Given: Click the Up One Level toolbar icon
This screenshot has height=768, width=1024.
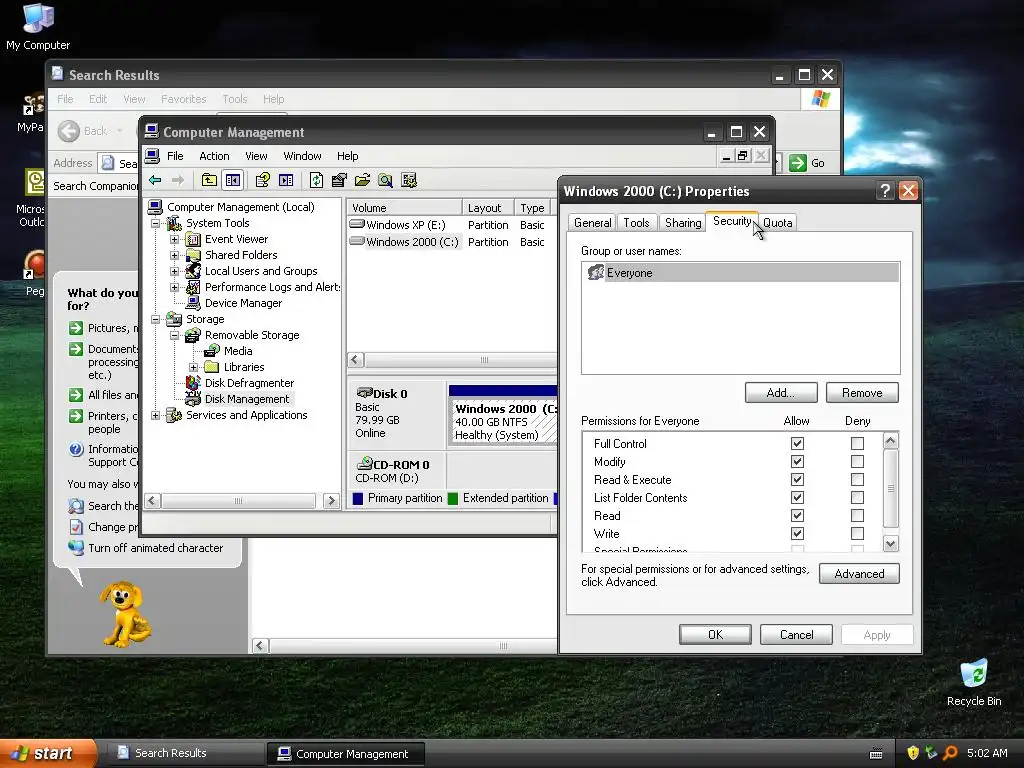Looking at the screenshot, I should pyautogui.click(x=209, y=180).
